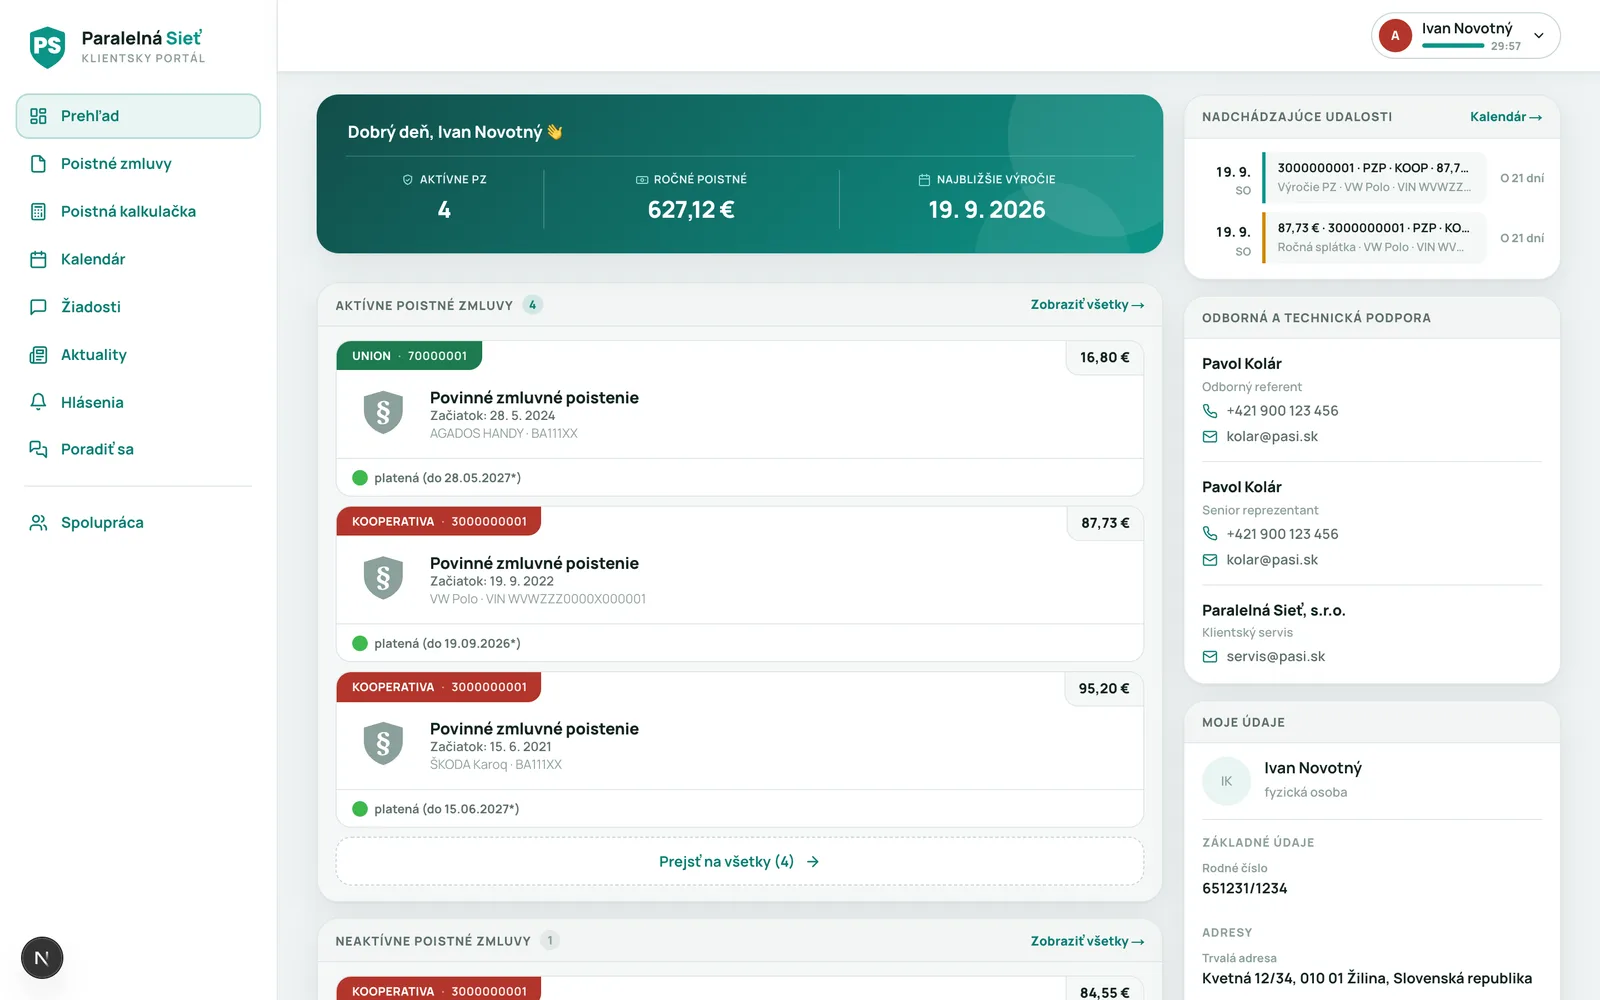Click the round N button bottom-left

[x=42, y=958]
